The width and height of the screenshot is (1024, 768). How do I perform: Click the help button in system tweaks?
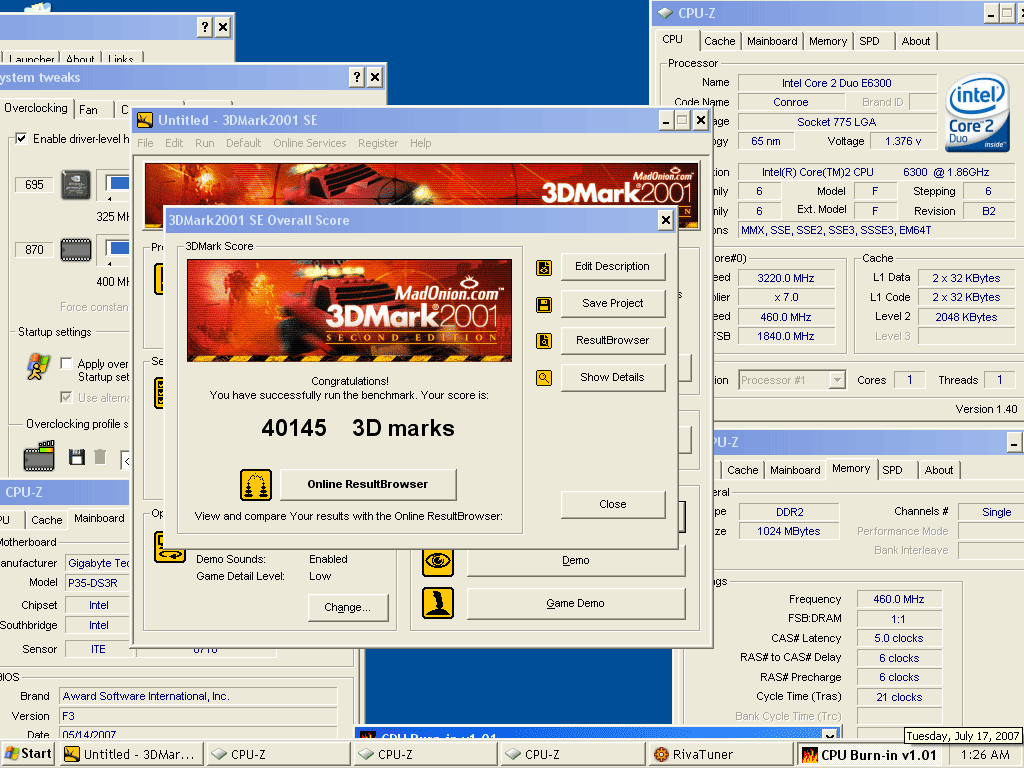coord(357,77)
